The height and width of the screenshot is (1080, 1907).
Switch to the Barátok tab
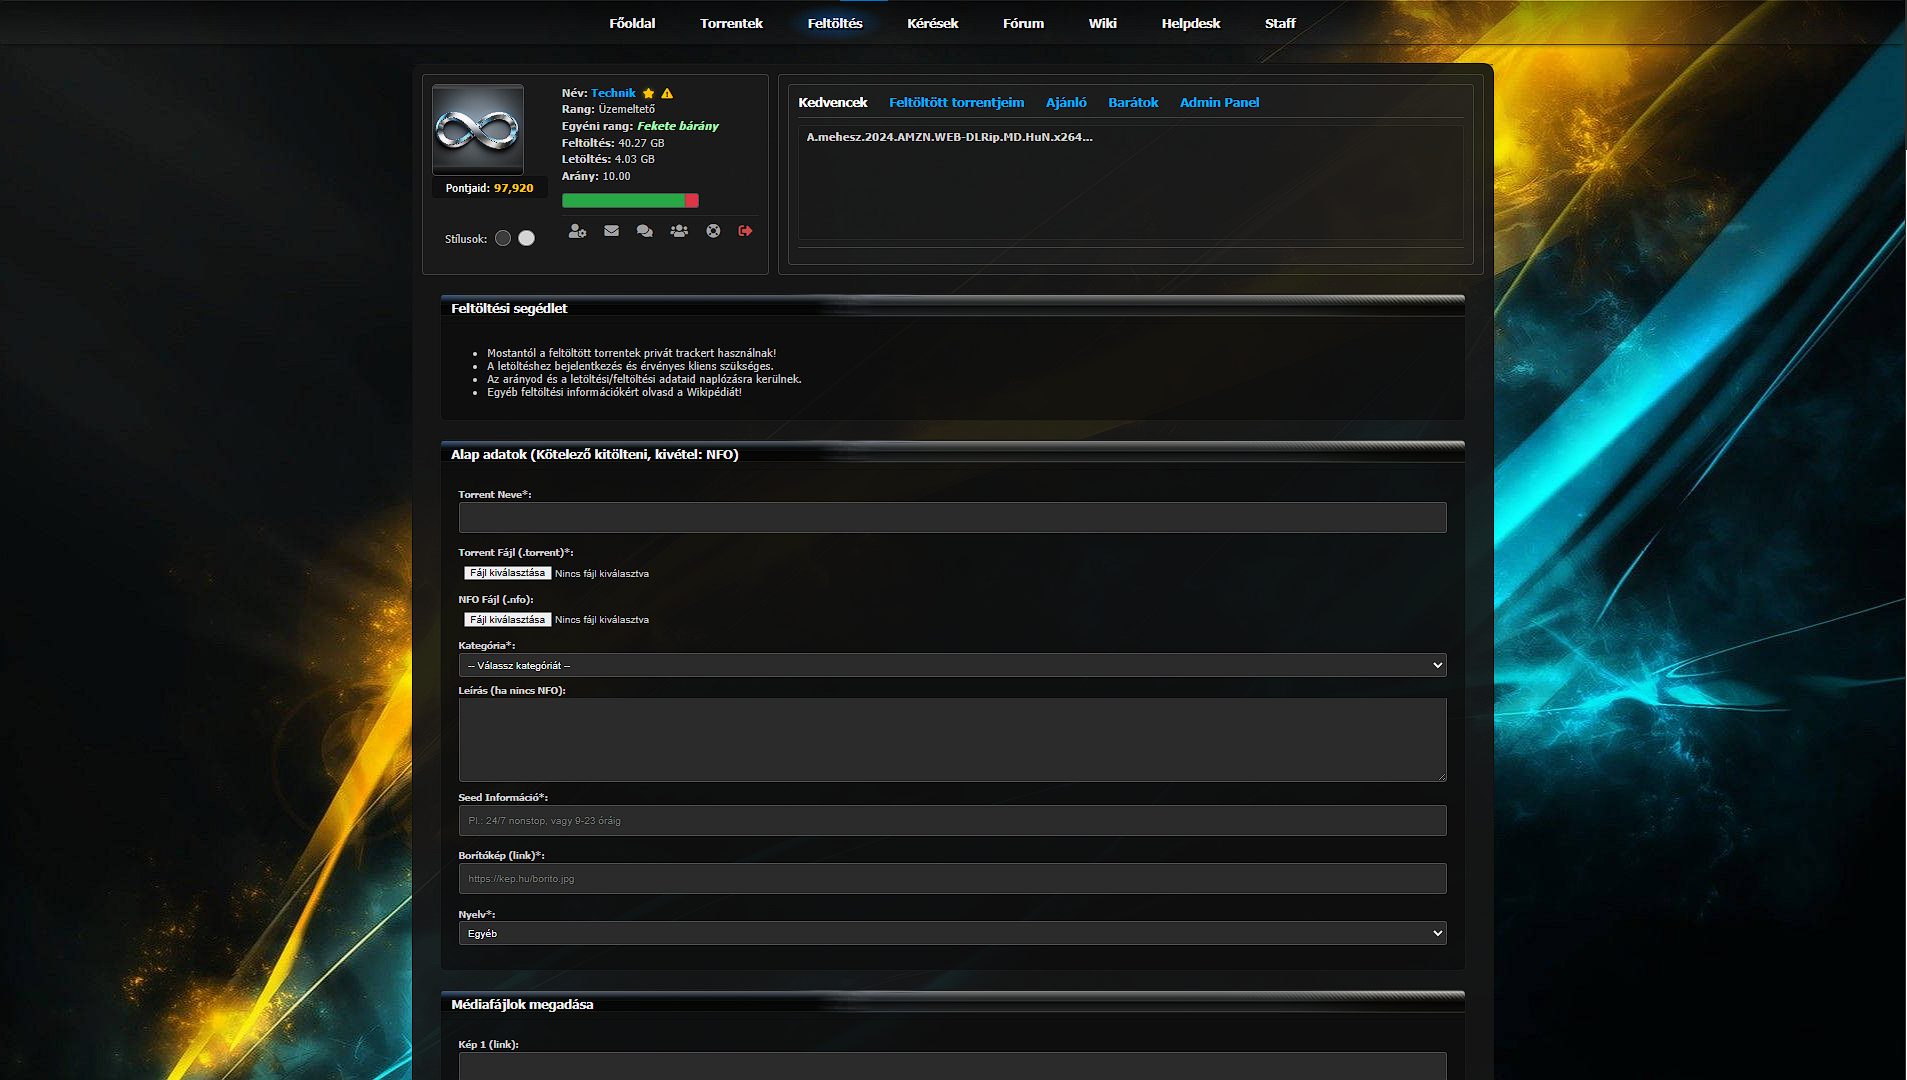click(x=1133, y=102)
